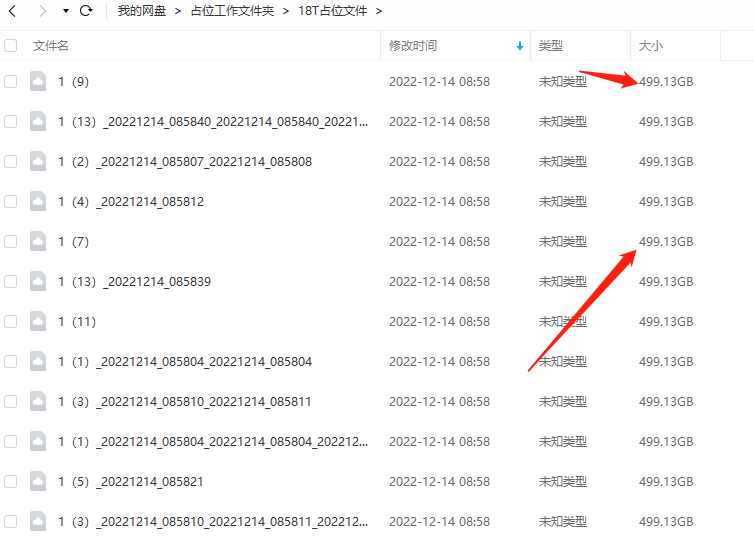754x537 pixels.
Task: Check the box for 1 (5) _20221214_085821
Action: [11, 481]
